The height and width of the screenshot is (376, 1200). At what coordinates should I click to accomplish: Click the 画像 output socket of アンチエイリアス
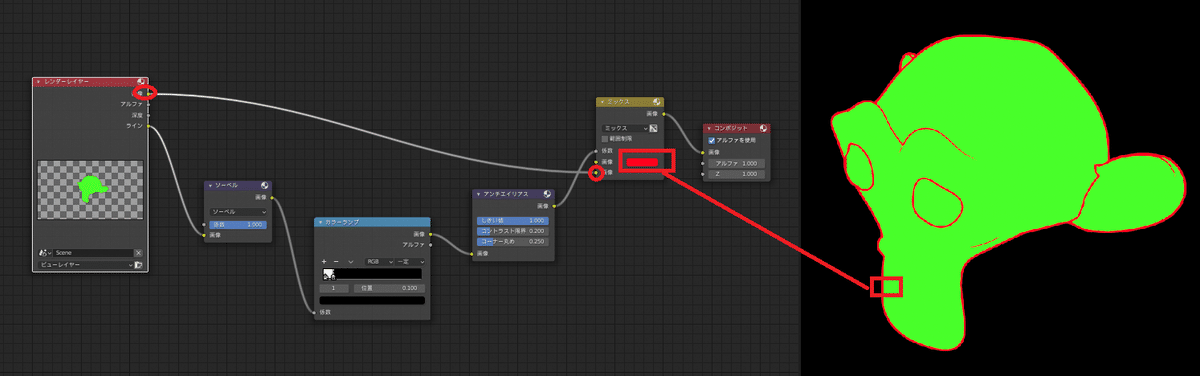pyautogui.click(x=555, y=206)
